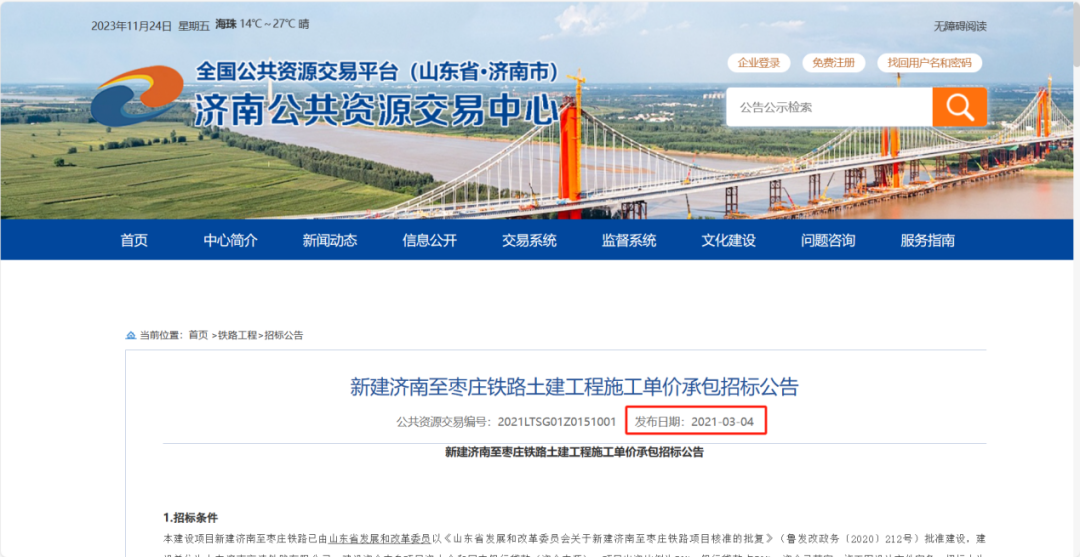Open the 中心简介 menu item
The height and width of the screenshot is (557, 1080).
[231, 240]
